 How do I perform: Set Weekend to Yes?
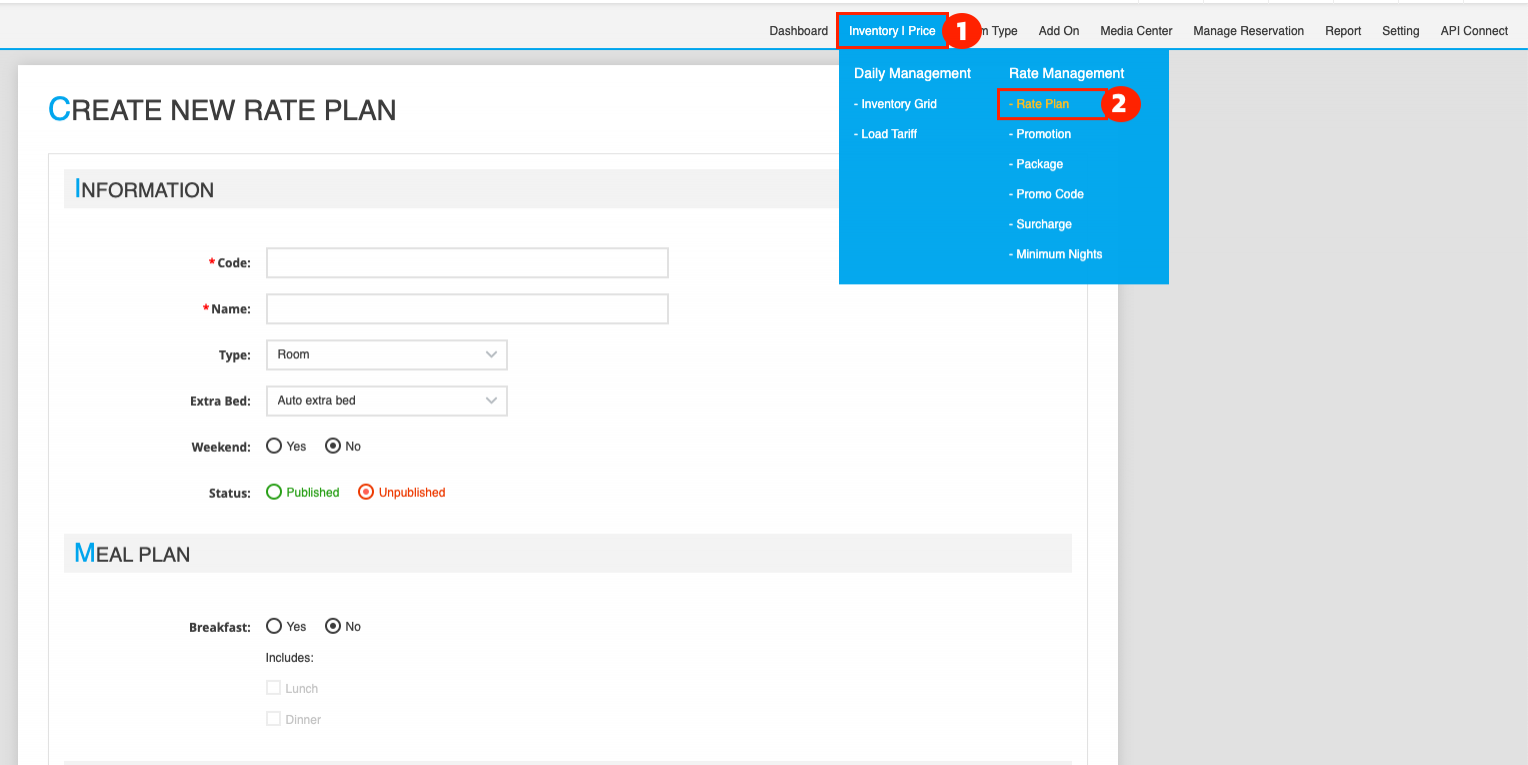tap(274, 446)
